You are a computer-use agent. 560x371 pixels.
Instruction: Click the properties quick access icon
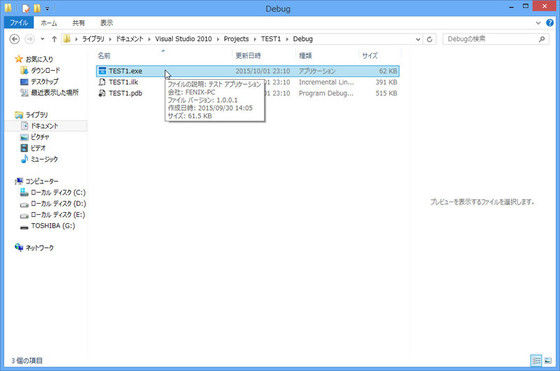point(26,8)
